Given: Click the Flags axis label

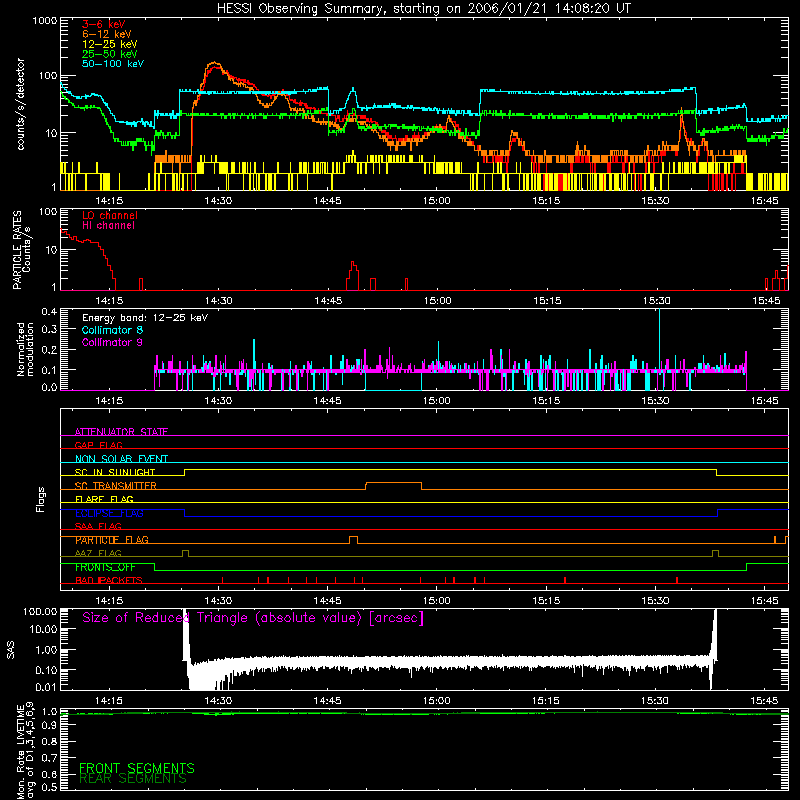Looking at the screenshot, I should point(41,499).
